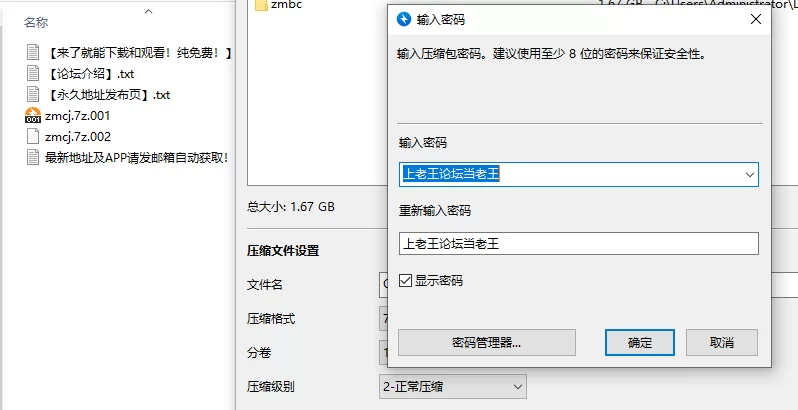Image resolution: width=798 pixels, height=410 pixels.
Task: Select the 【论坛介绍】.txt document icon
Action: [x=33, y=74]
